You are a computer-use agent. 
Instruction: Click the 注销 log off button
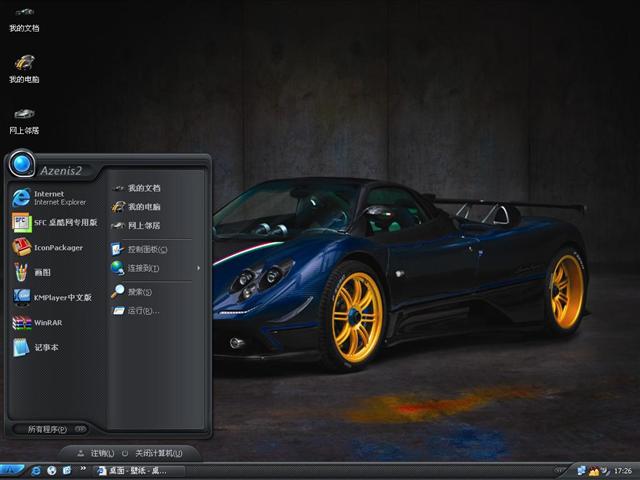[96, 453]
